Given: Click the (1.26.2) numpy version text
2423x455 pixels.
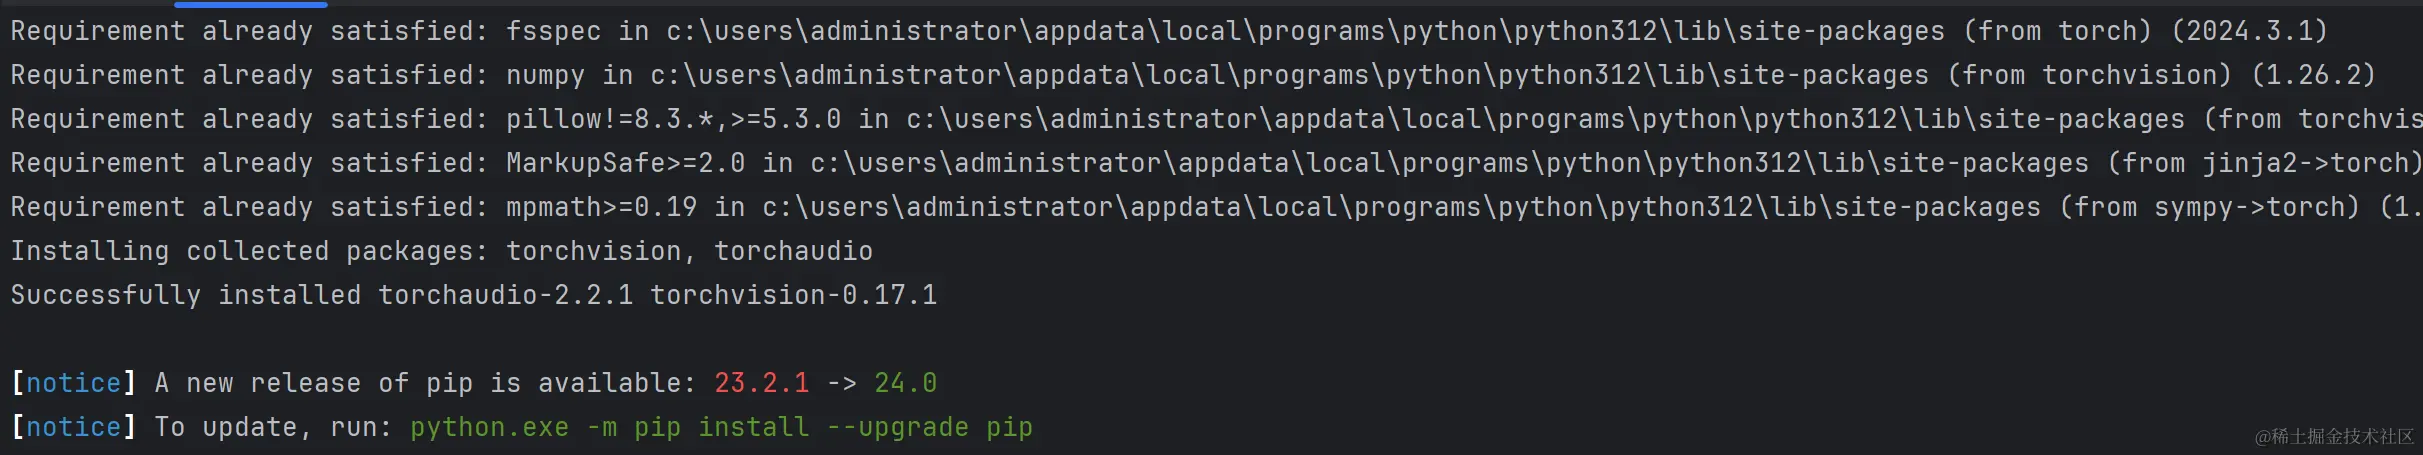Looking at the screenshot, I should tap(2313, 75).
